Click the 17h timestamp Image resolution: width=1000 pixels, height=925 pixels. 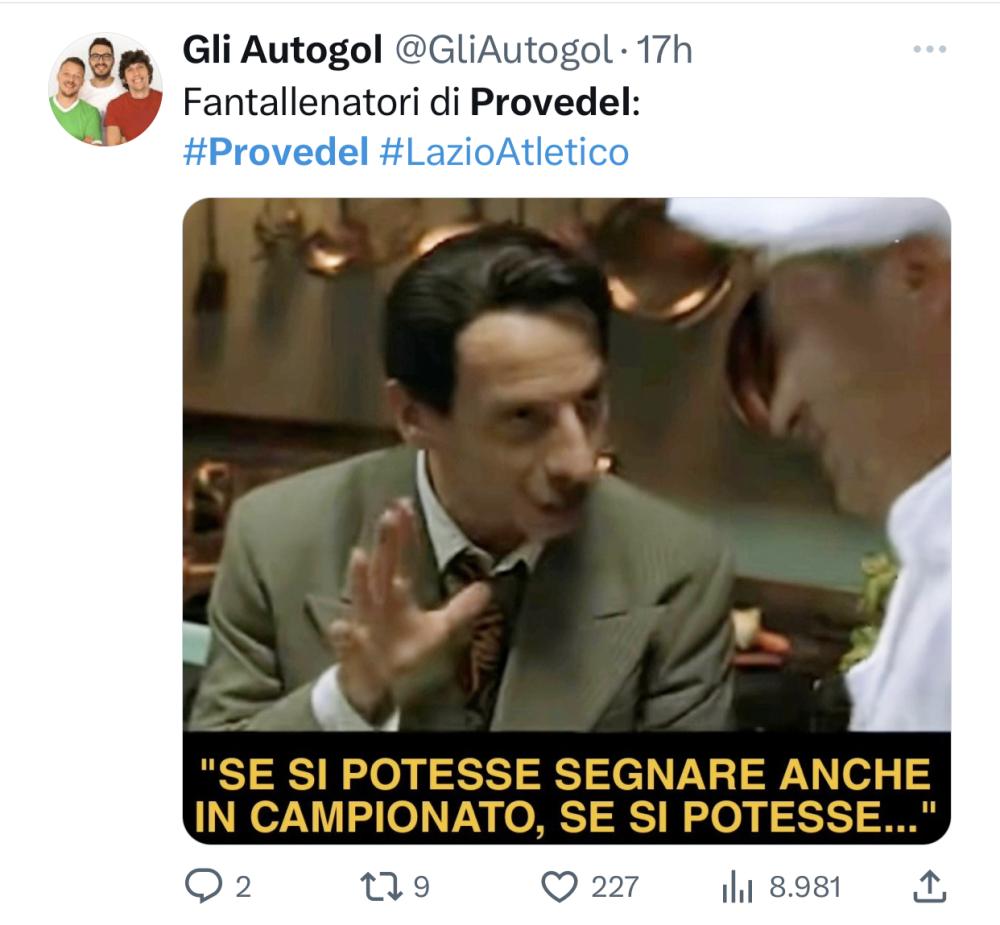(x=664, y=50)
